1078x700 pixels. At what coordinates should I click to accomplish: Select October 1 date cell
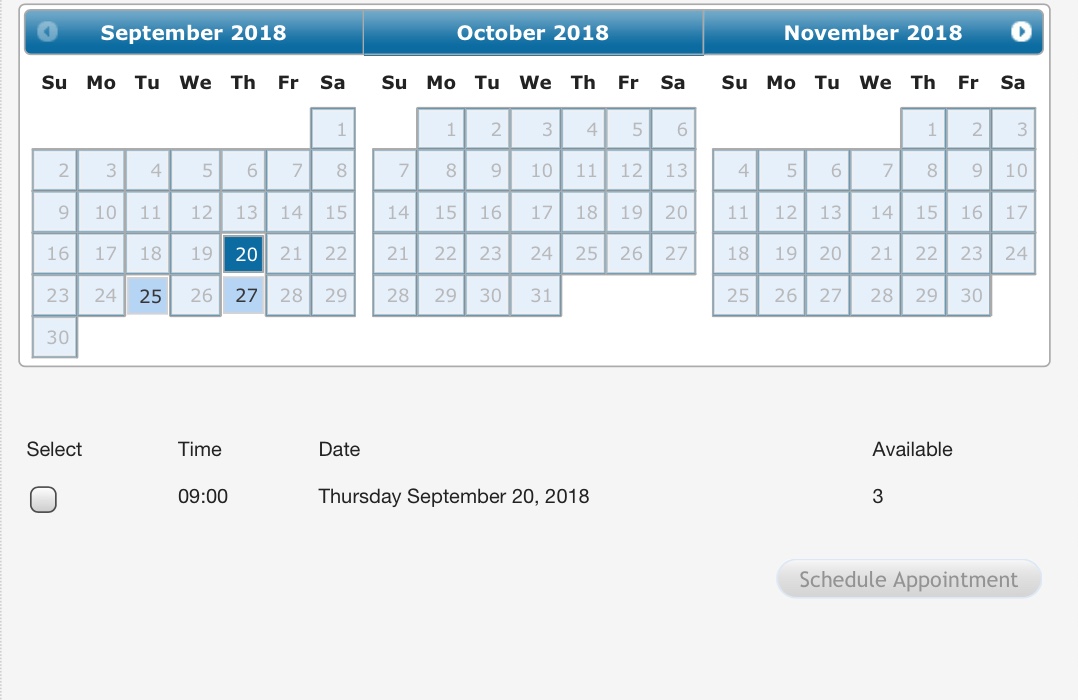[x=441, y=129]
